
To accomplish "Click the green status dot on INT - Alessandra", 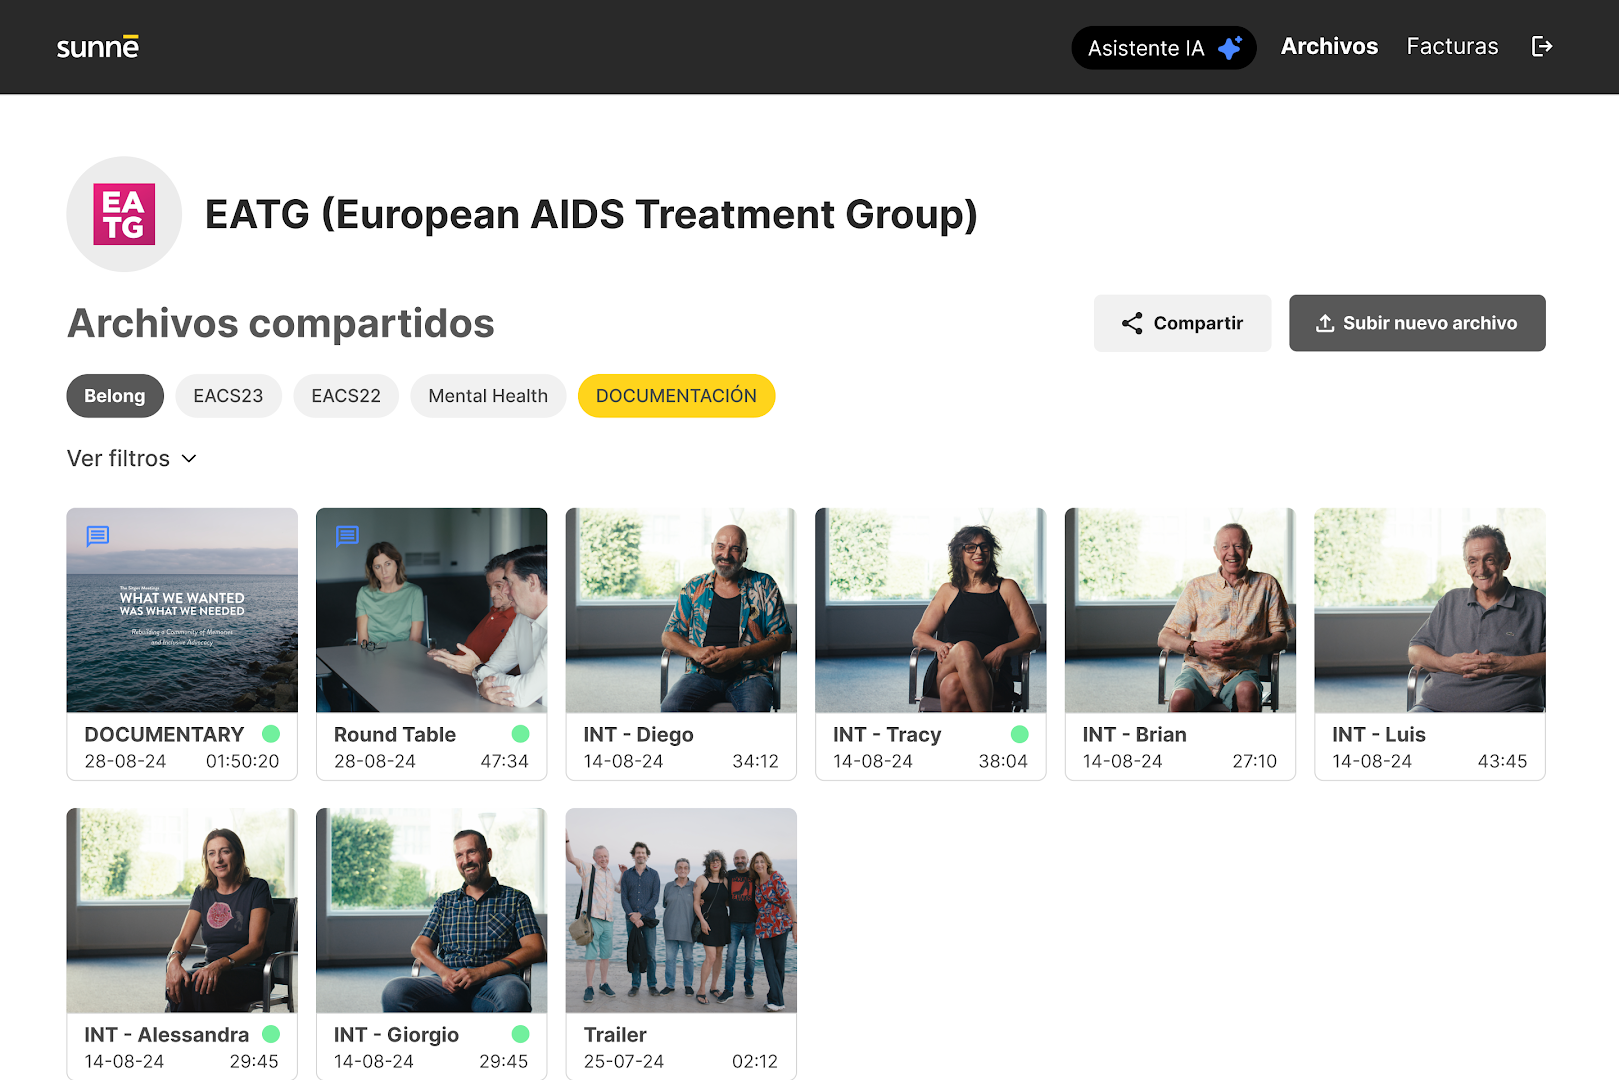I will (x=271, y=1034).
